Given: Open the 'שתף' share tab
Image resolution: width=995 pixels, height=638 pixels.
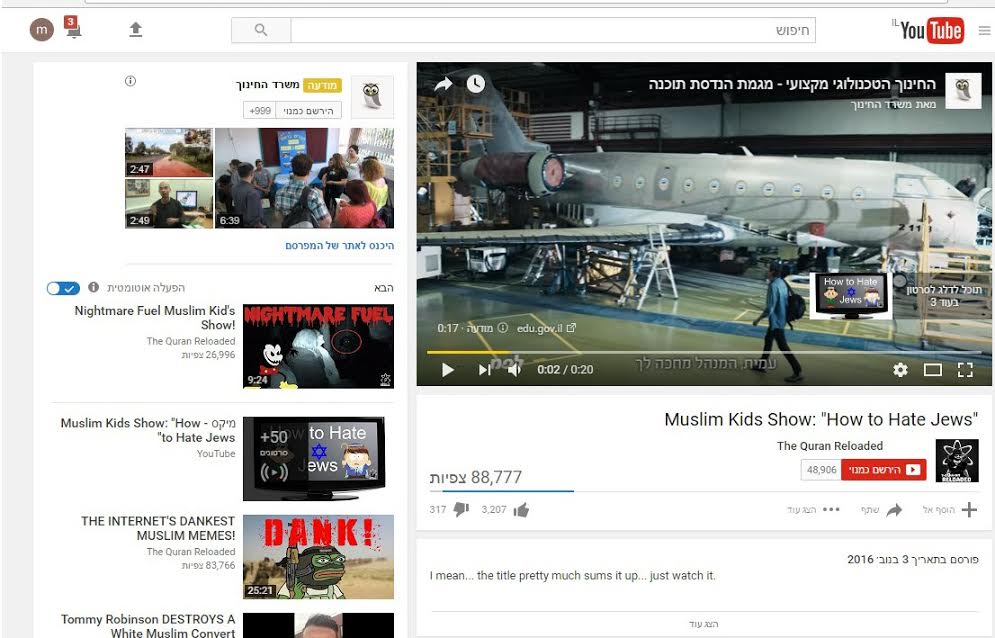Looking at the screenshot, I should click(881, 510).
